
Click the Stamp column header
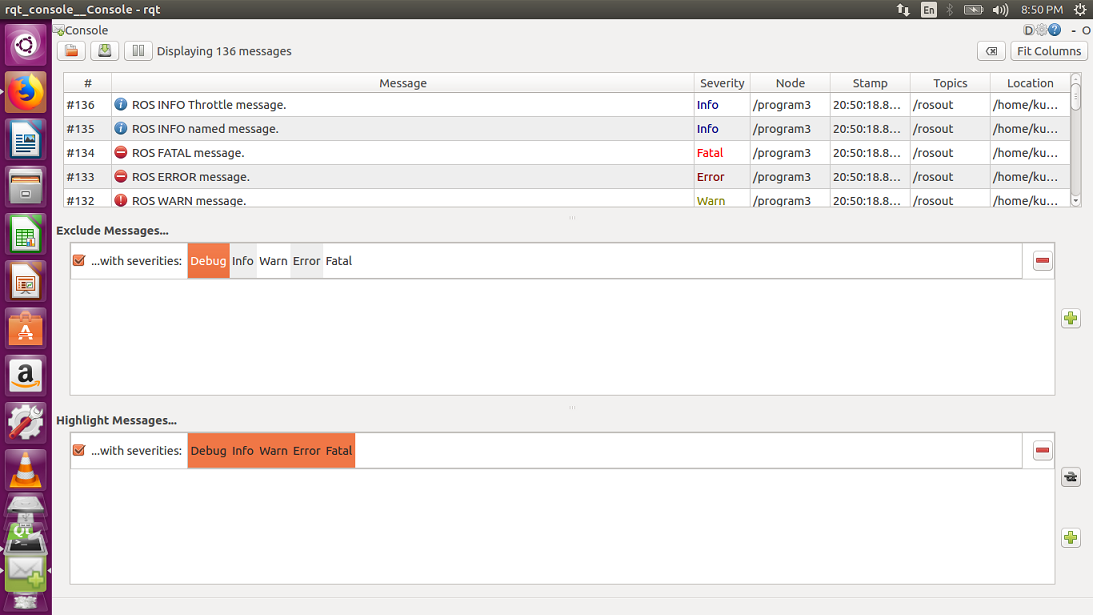coord(869,83)
